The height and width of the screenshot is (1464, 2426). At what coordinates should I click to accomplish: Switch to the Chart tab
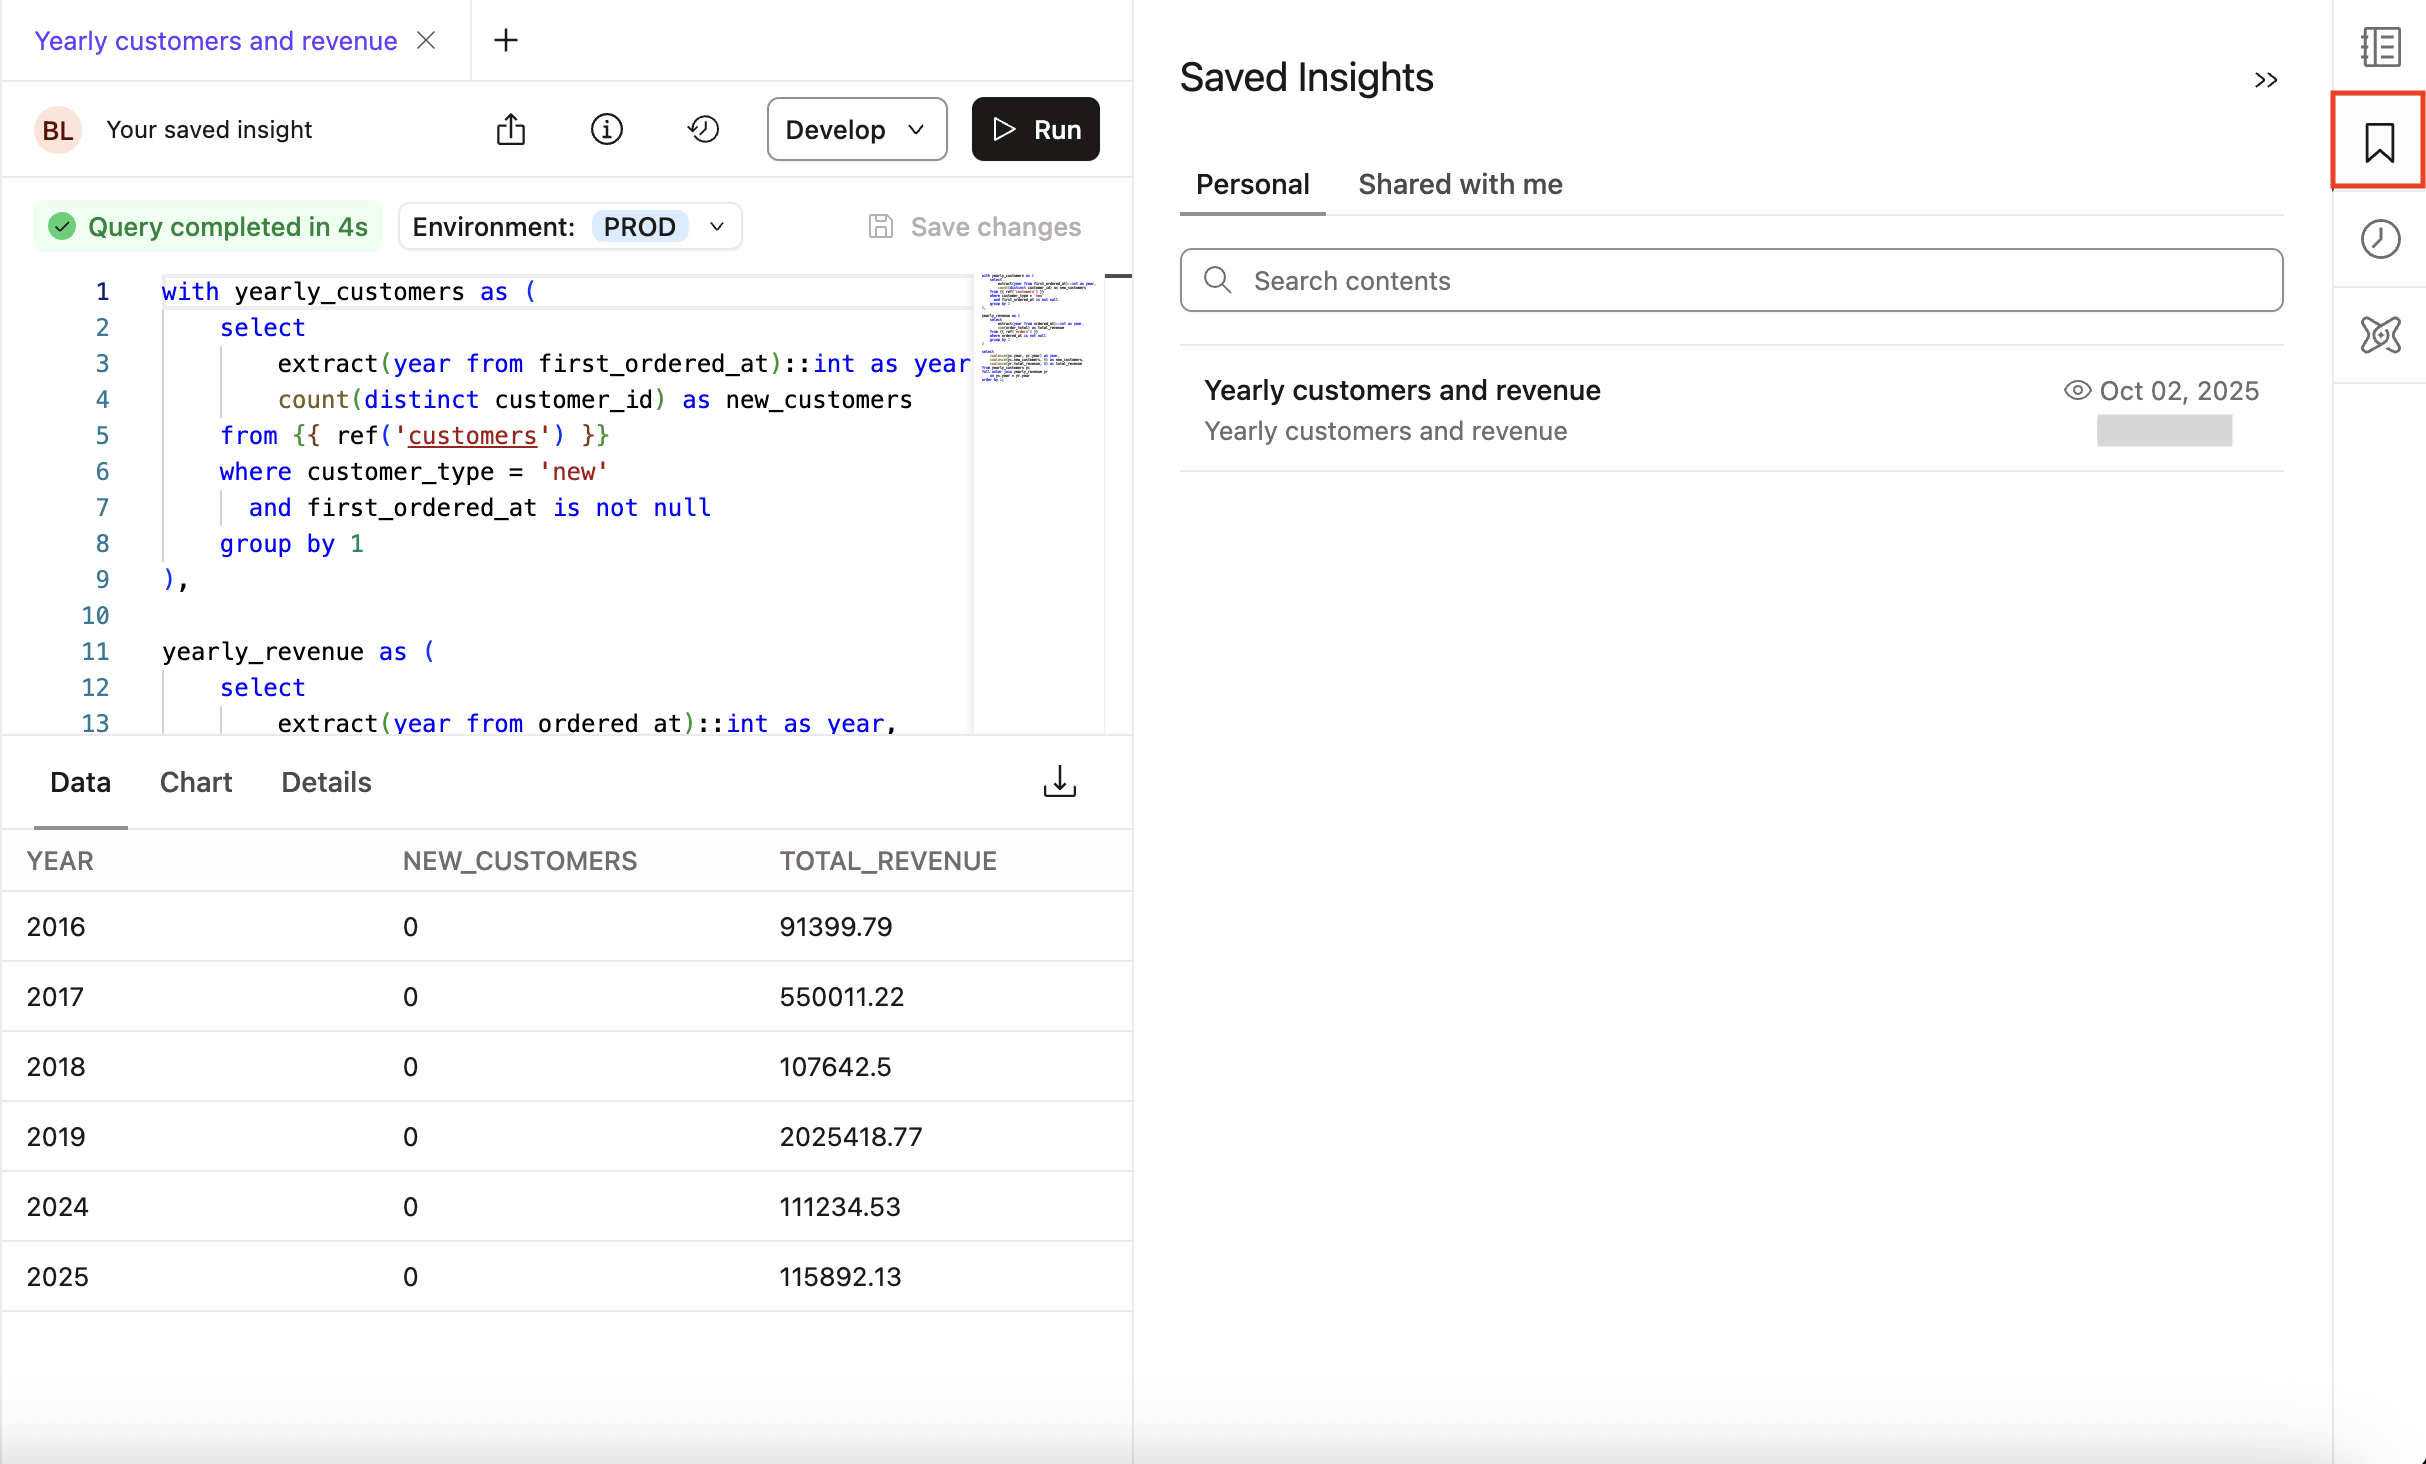(x=195, y=782)
